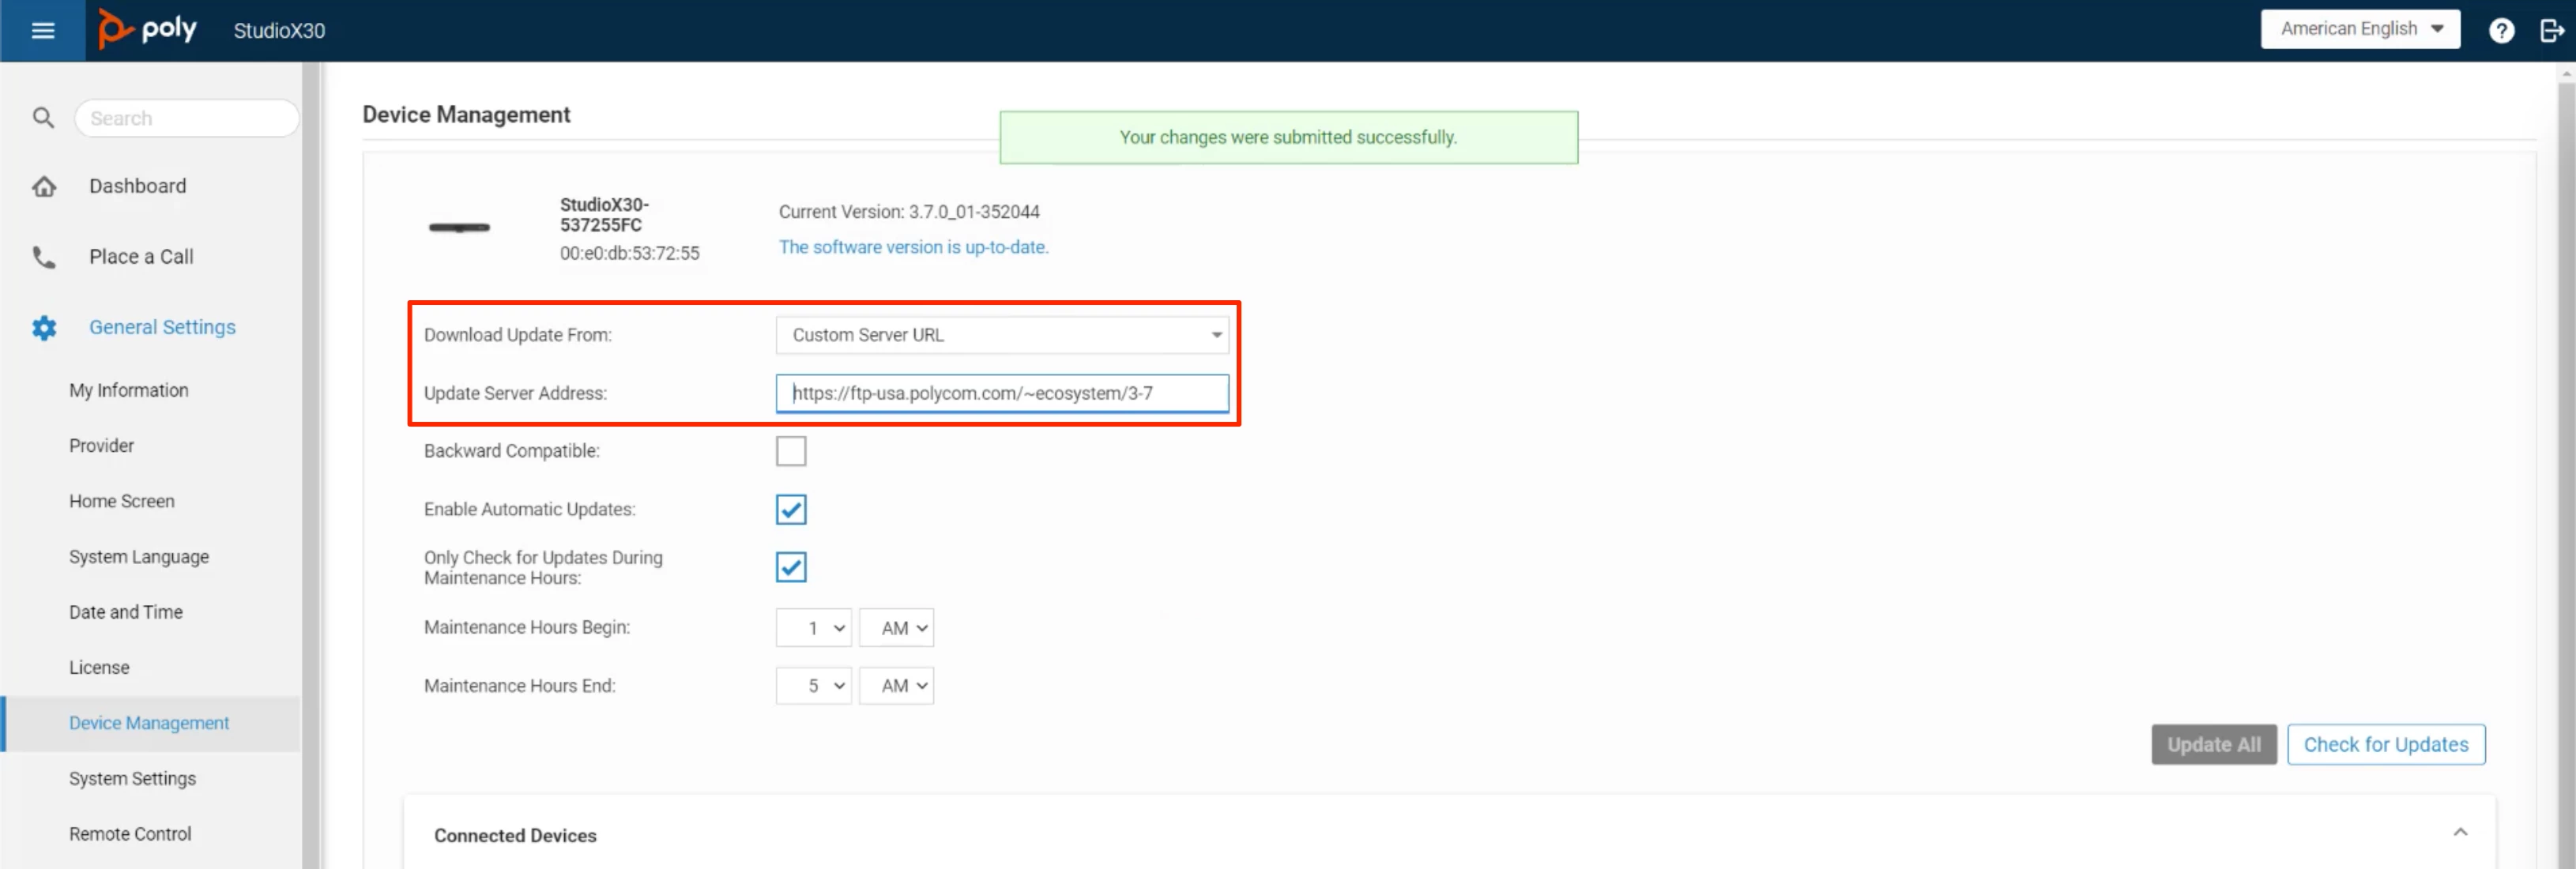2576x869 pixels.
Task: Open American English language dropdown
Action: pos(2360,29)
